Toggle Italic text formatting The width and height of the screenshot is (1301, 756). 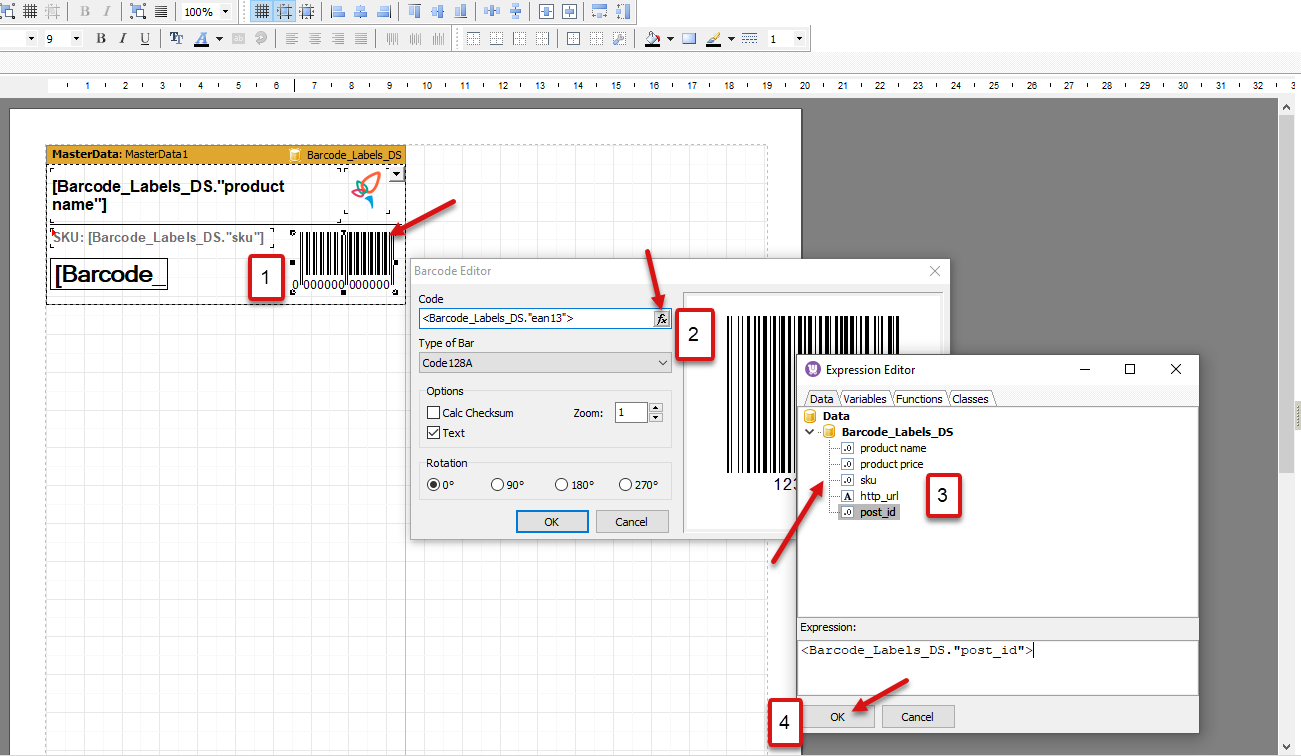(123, 39)
